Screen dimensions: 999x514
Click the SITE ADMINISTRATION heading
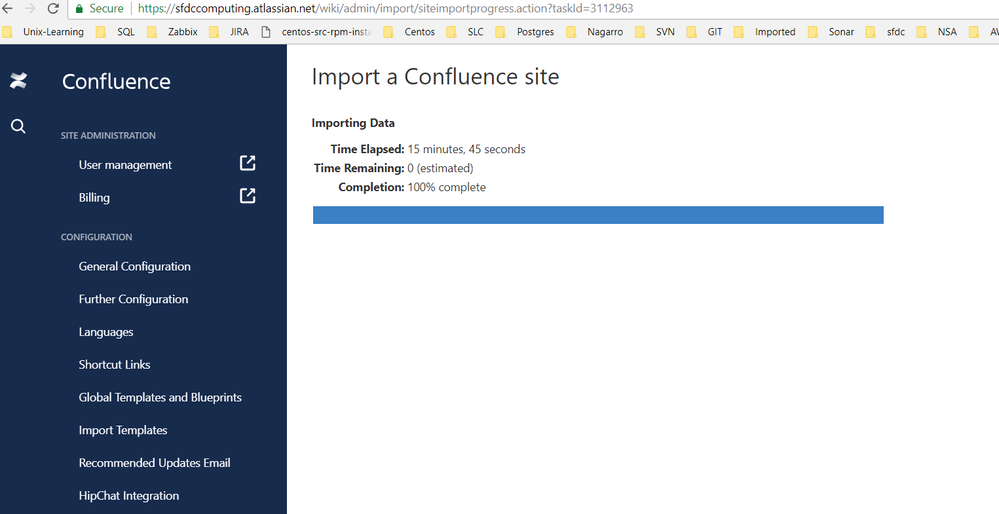pyautogui.click(x=108, y=135)
